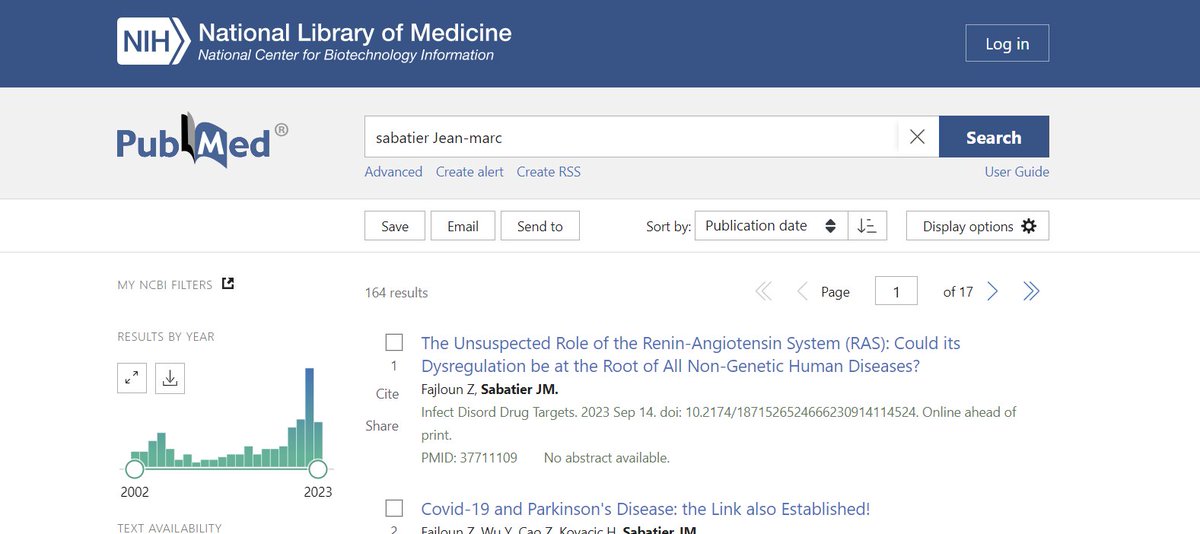The image size is (1200, 534).
Task: Open the Send to menu
Action: (x=540, y=226)
